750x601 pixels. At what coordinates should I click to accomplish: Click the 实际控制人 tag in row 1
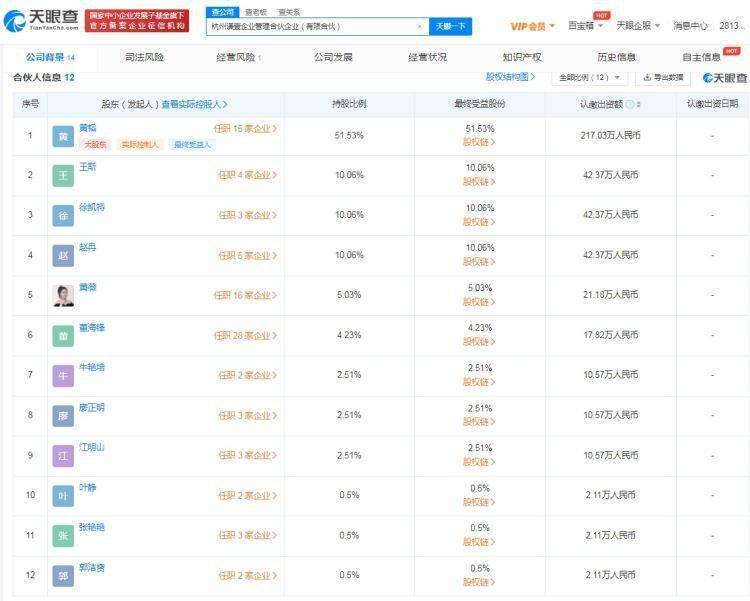coord(140,145)
